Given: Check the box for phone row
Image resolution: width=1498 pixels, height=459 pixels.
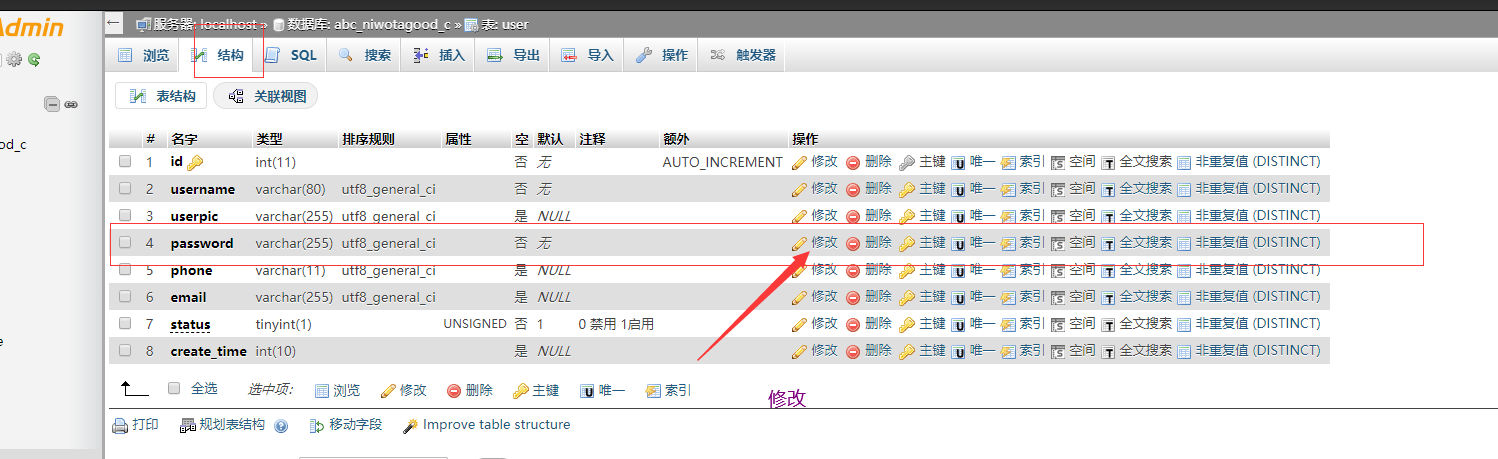Looking at the screenshot, I should click(125, 269).
